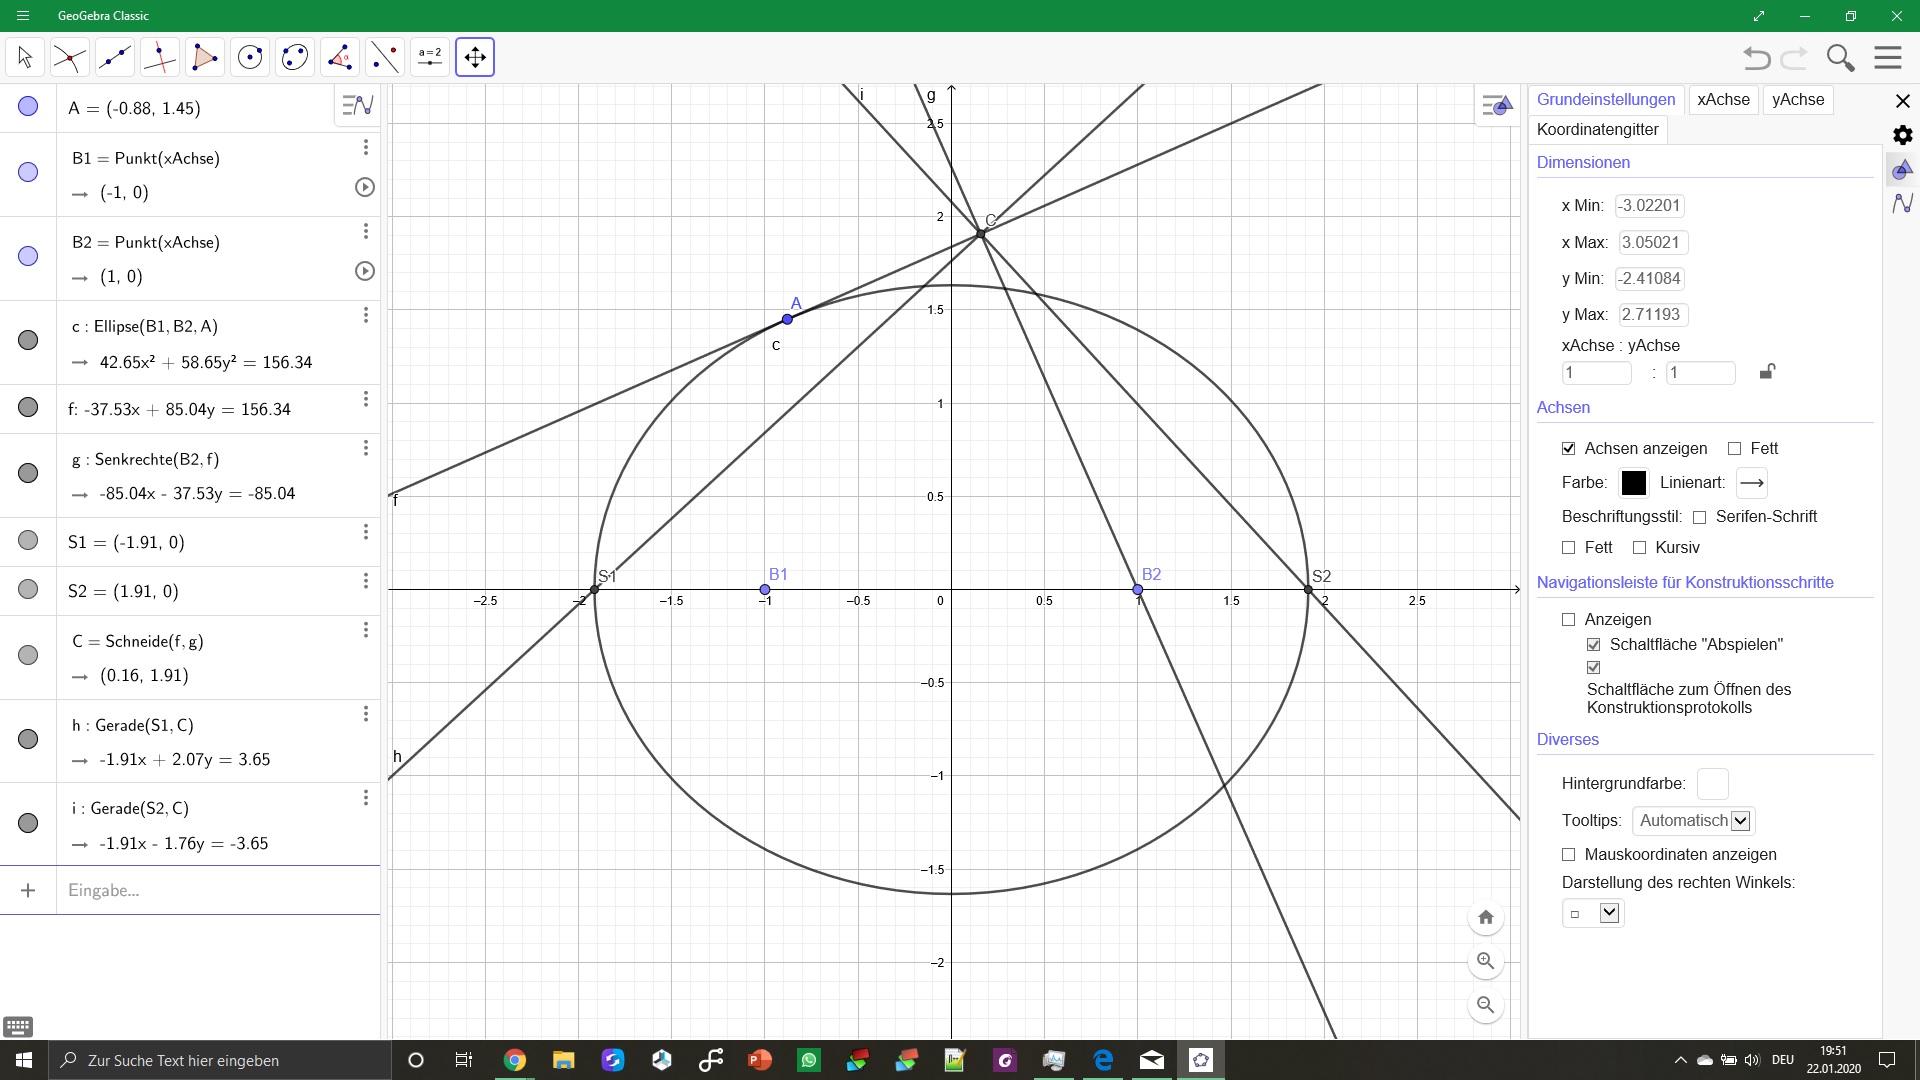Open Windows Start menu

24,1060
